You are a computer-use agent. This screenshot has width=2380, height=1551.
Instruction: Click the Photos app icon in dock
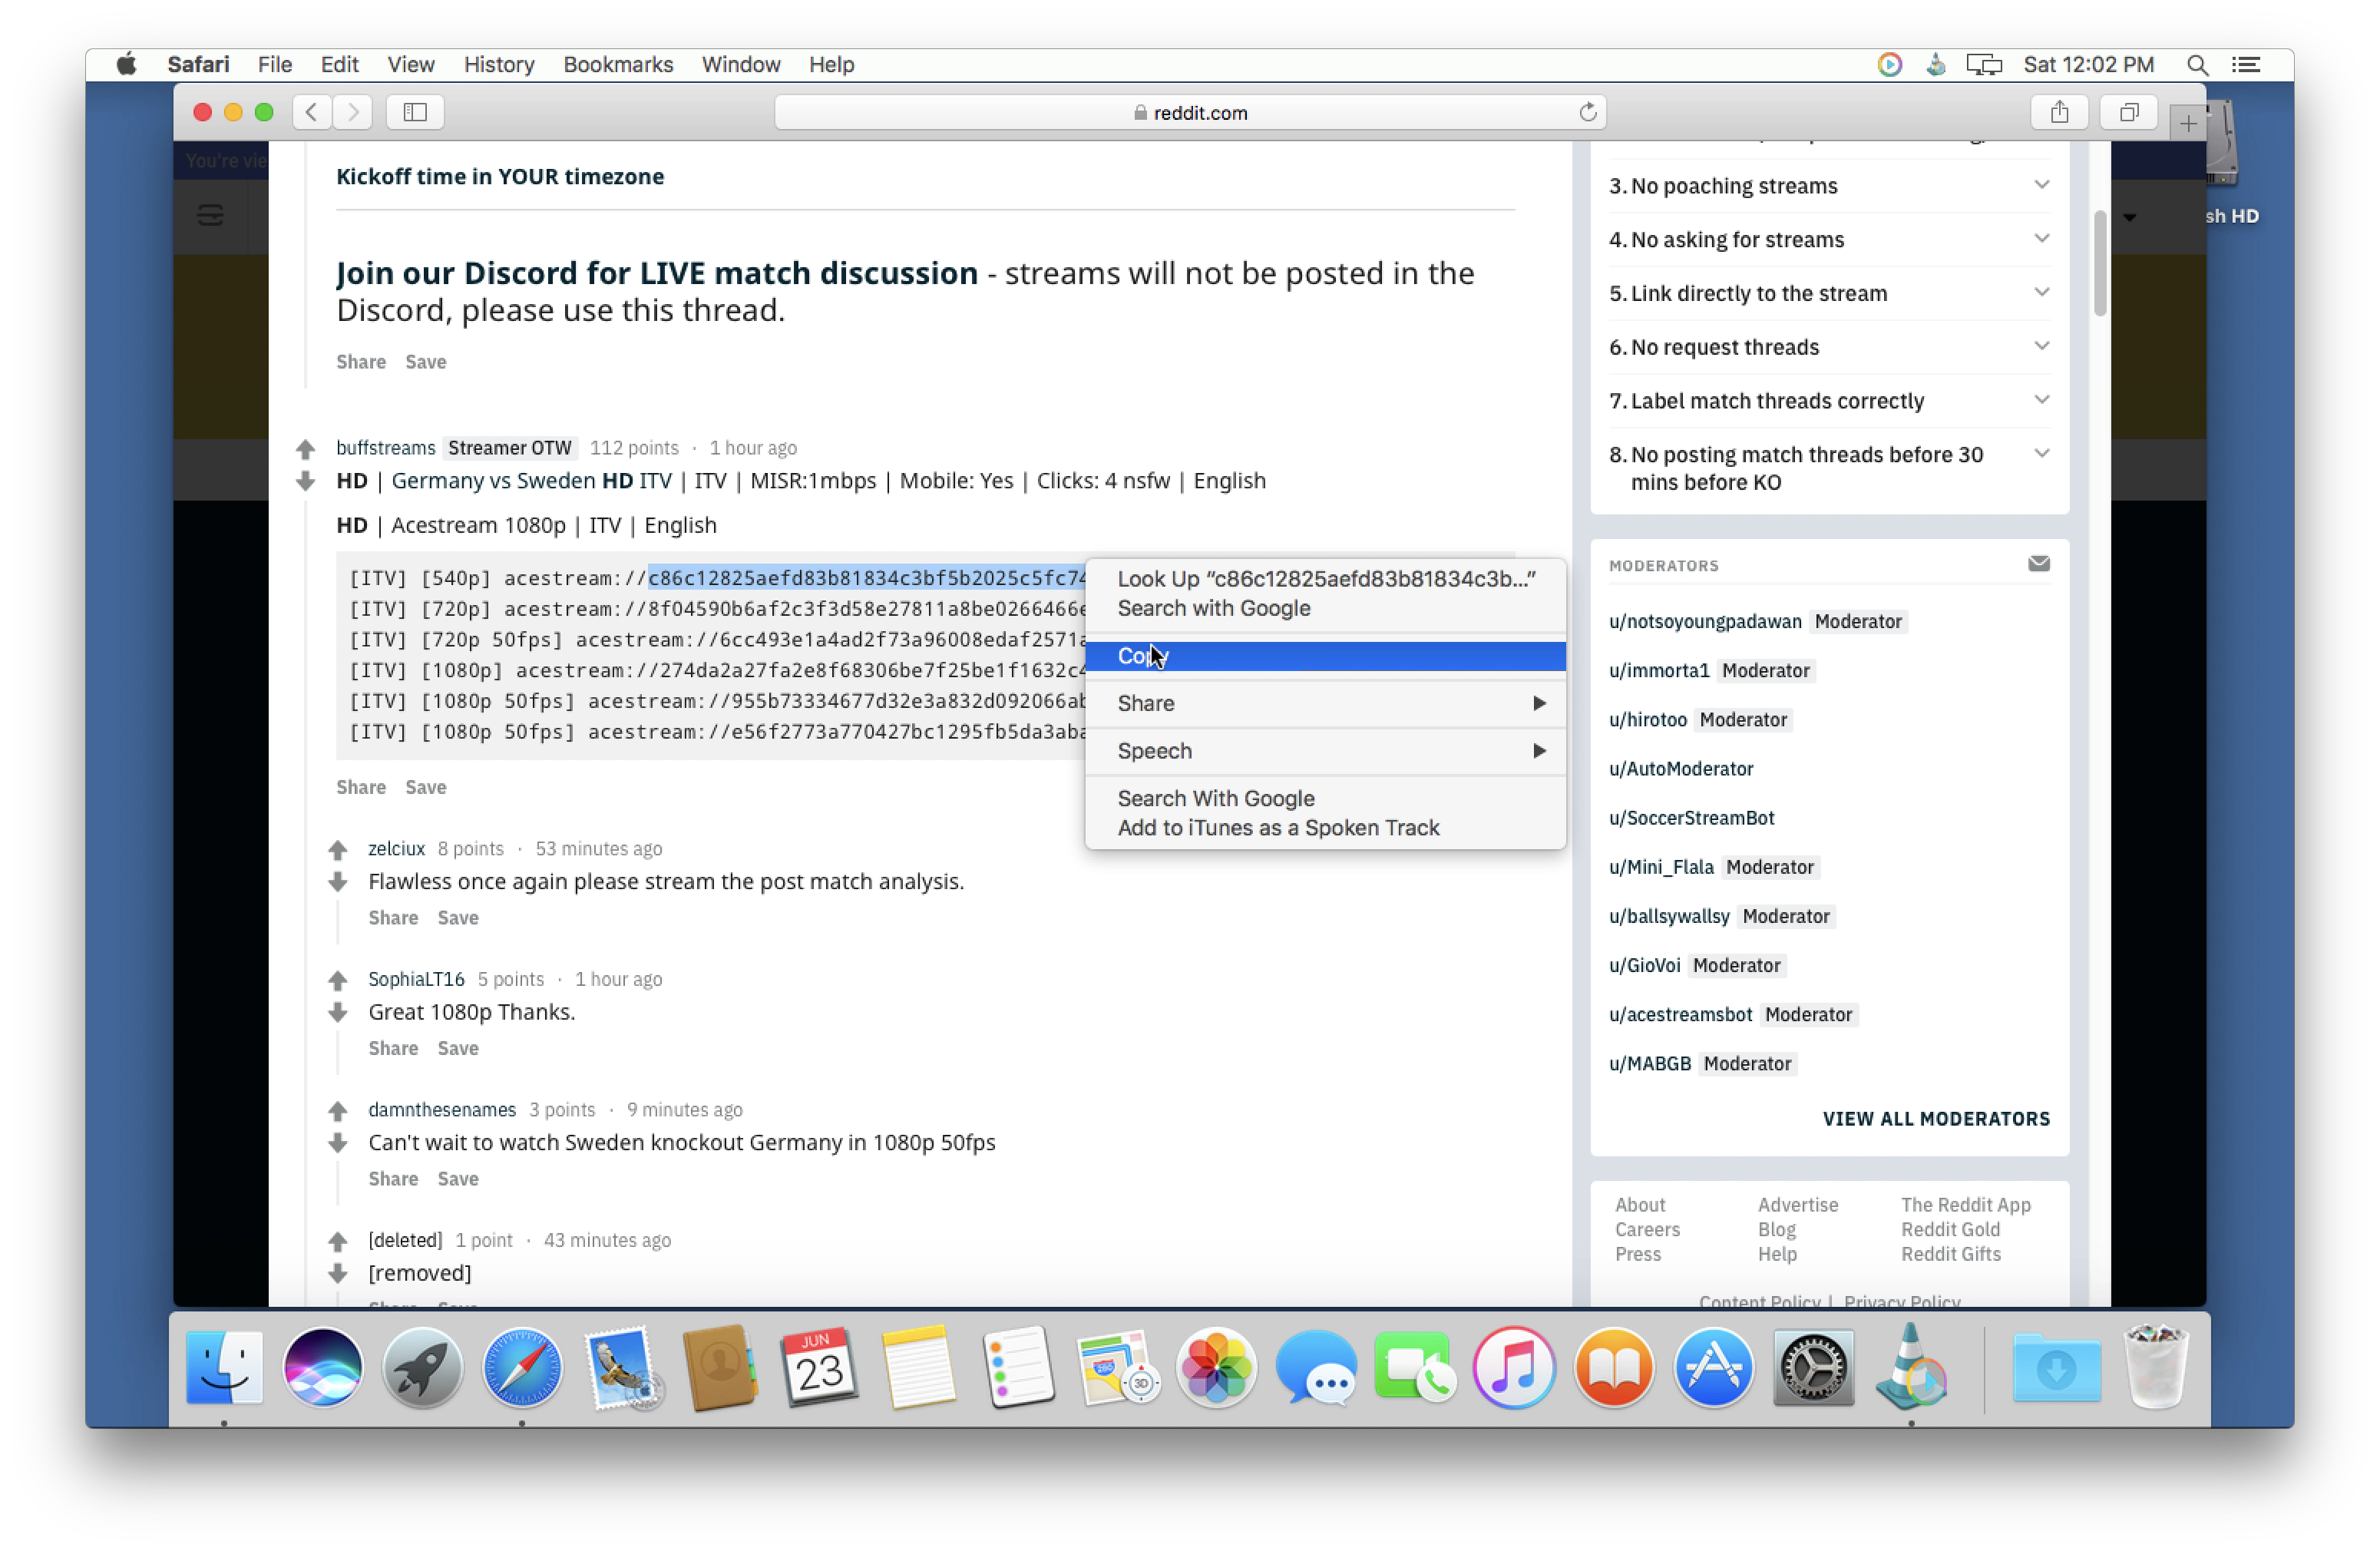coord(1216,1369)
